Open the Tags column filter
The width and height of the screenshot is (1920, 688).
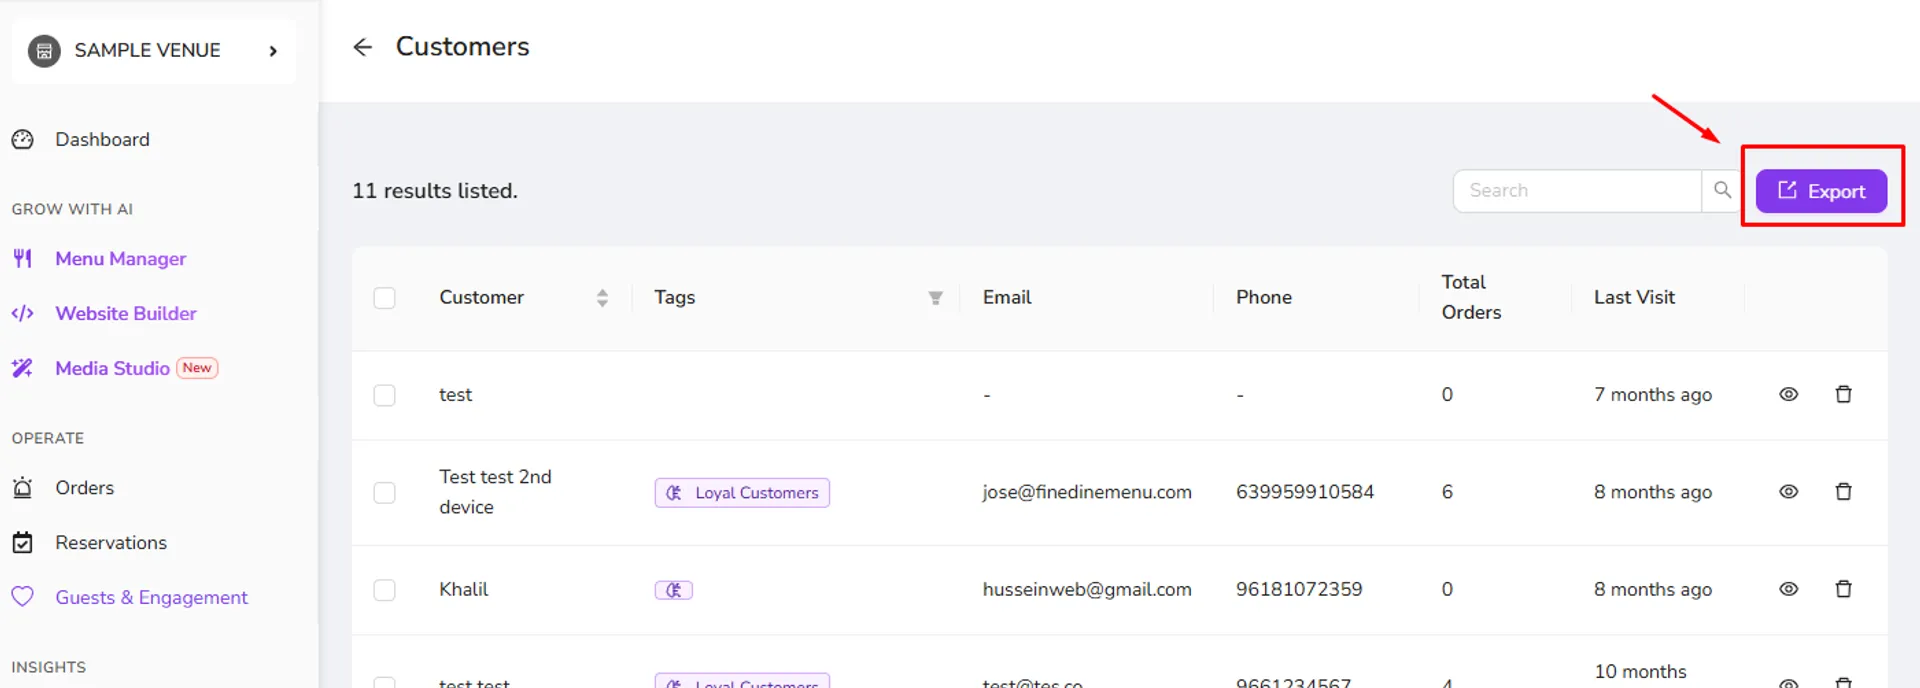coord(935,298)
